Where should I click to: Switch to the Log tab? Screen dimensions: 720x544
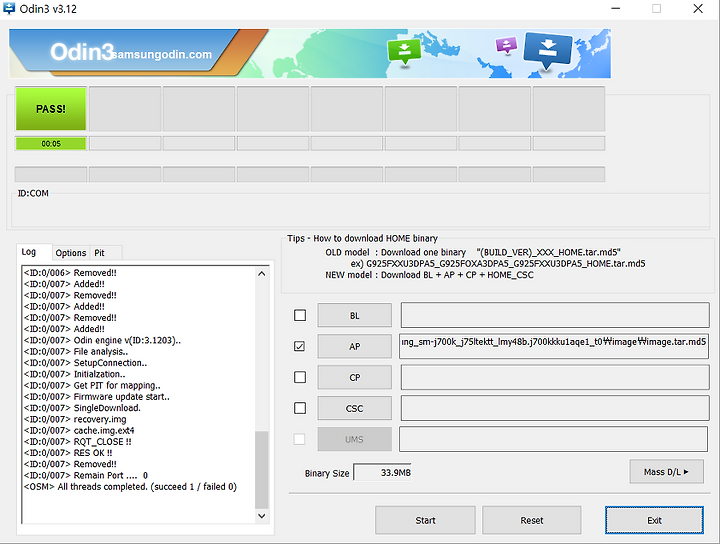coord(29,252)
